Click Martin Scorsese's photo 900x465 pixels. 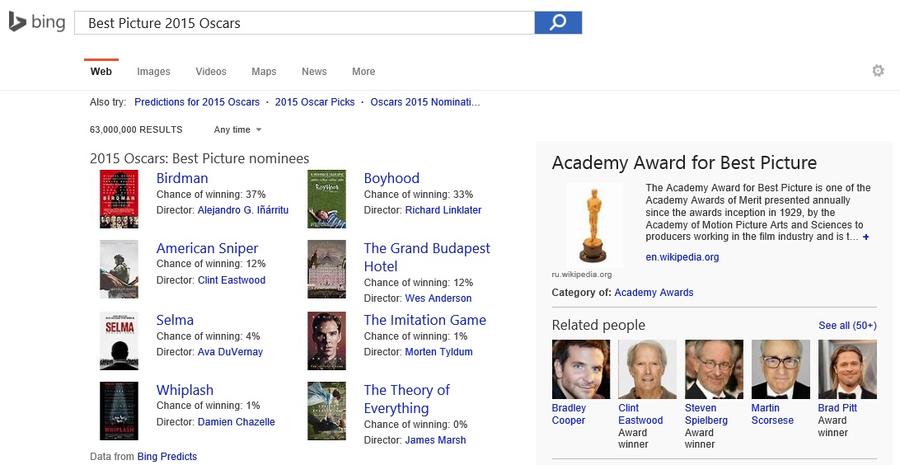tap(781, 369)
